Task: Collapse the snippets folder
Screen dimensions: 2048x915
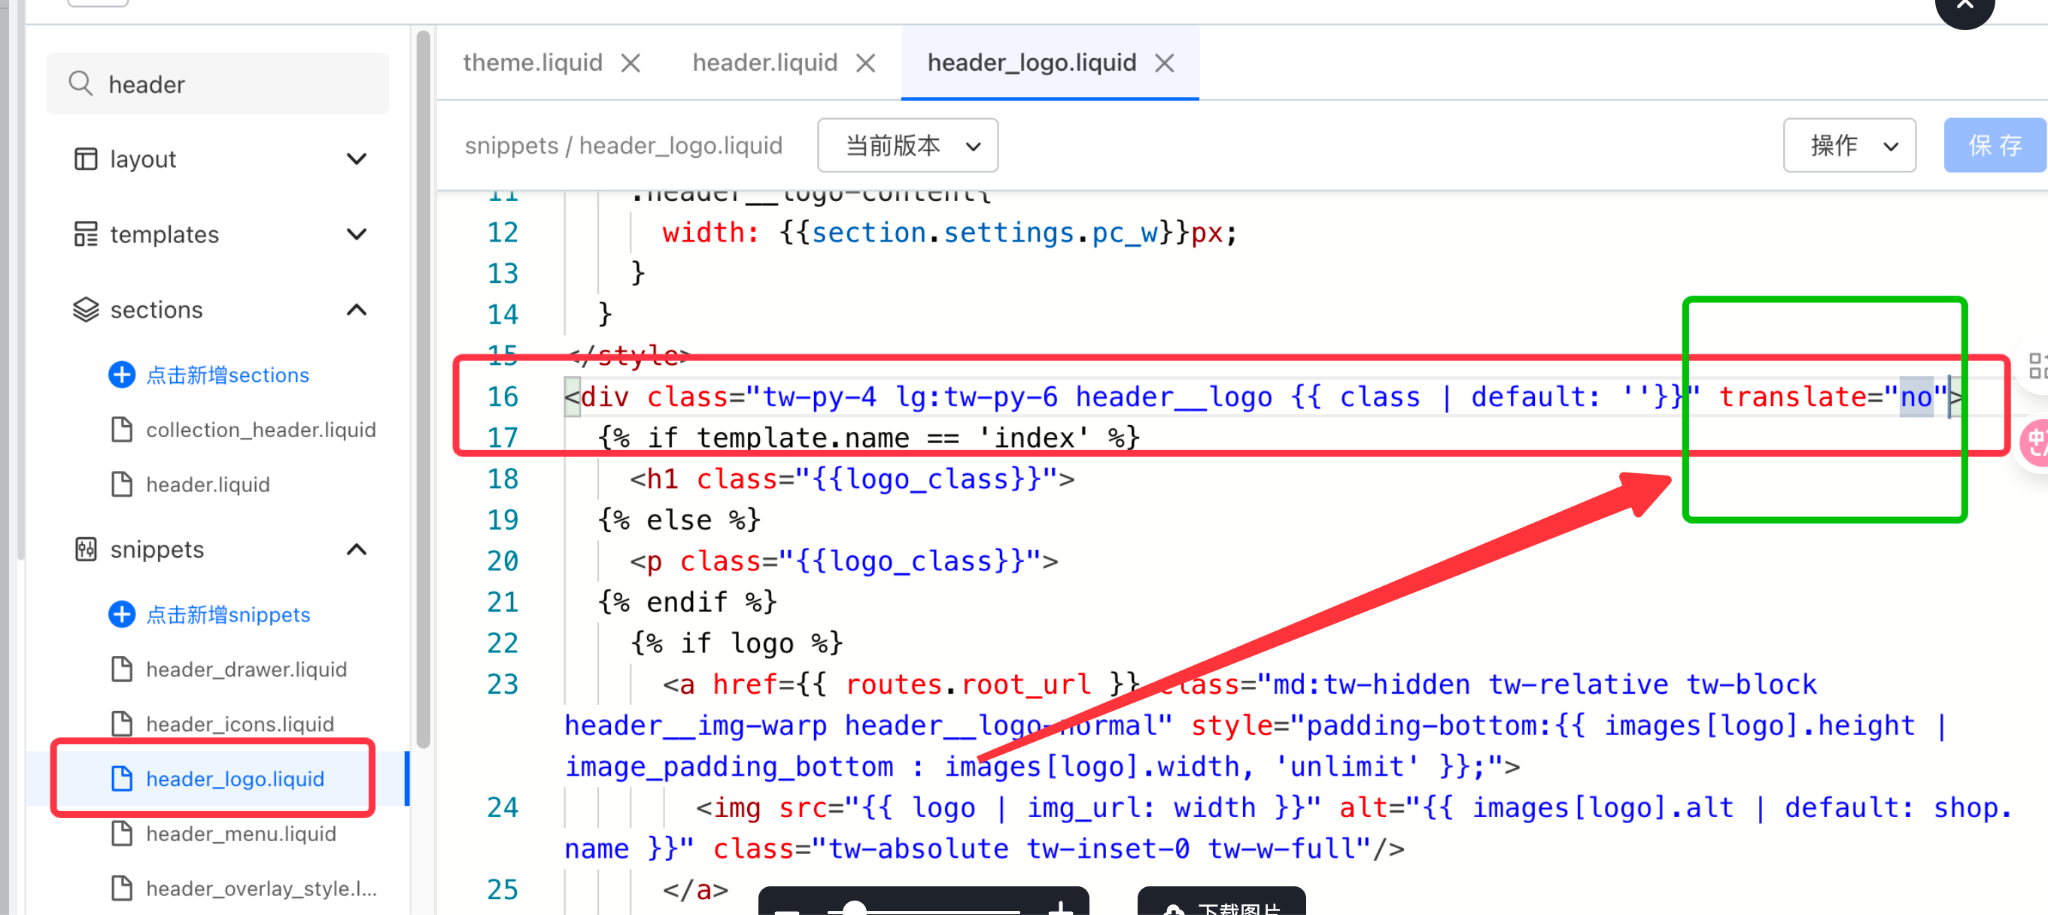Action: click(x=356, y=550)
